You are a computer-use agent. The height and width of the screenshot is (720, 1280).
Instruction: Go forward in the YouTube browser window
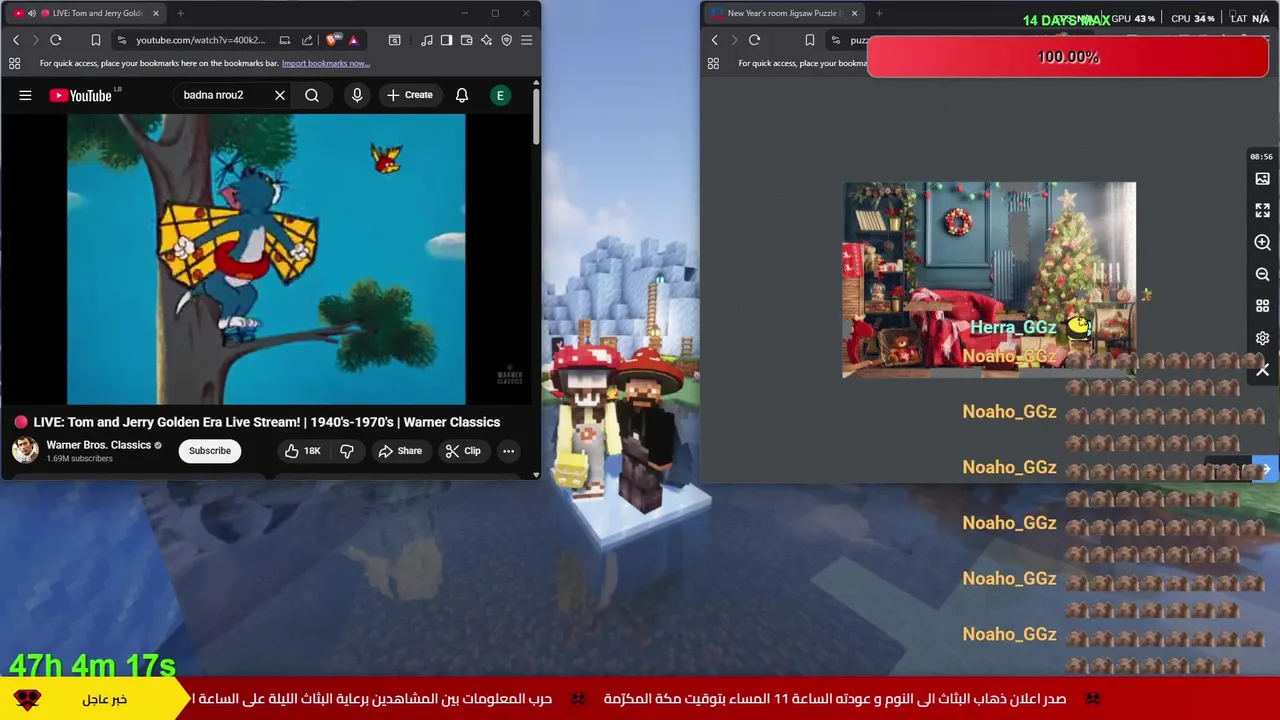pyautogui.click(x=35, y=40)
